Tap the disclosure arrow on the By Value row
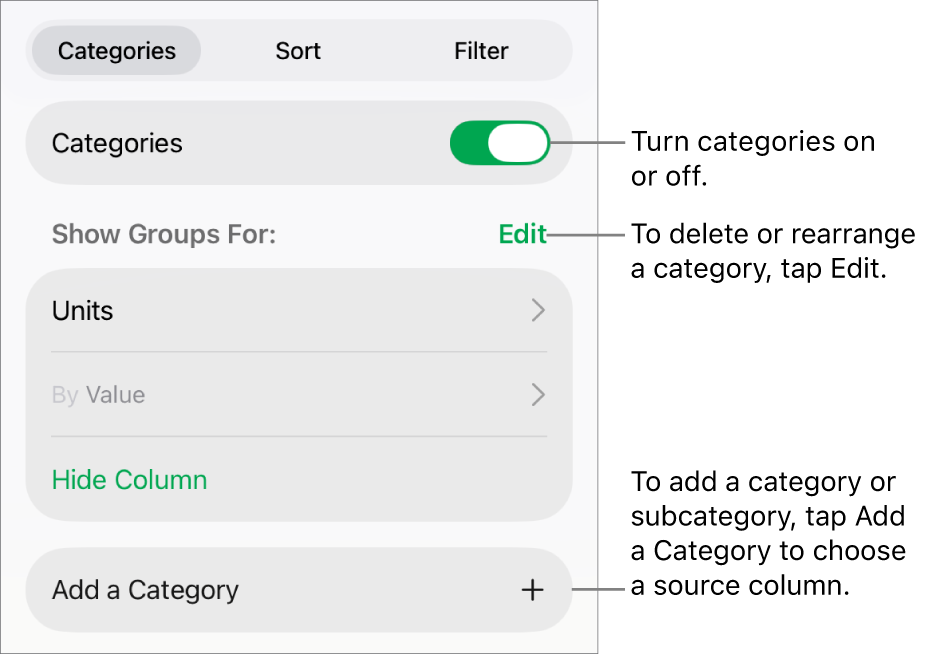 538,394
